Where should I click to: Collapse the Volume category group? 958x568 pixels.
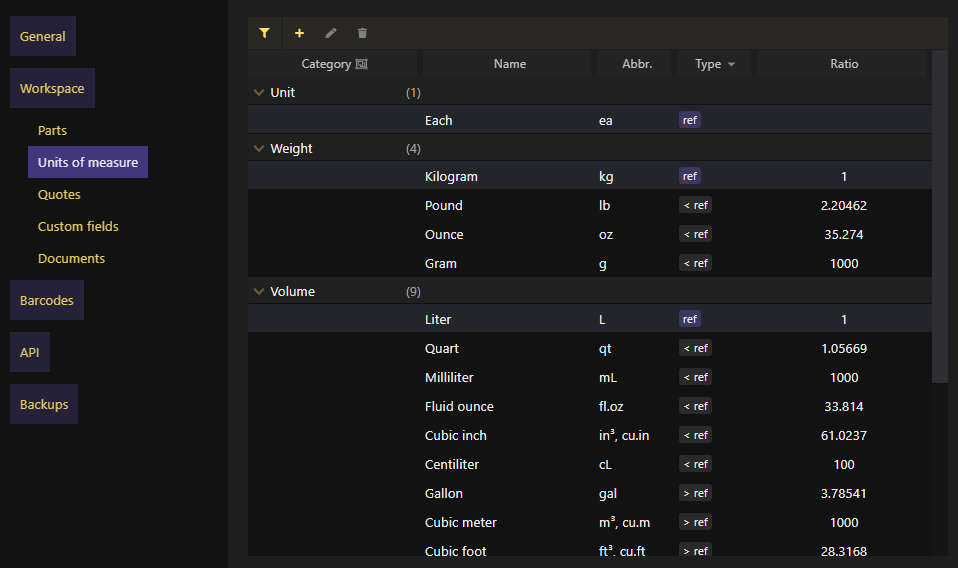[x=259, y=291]
